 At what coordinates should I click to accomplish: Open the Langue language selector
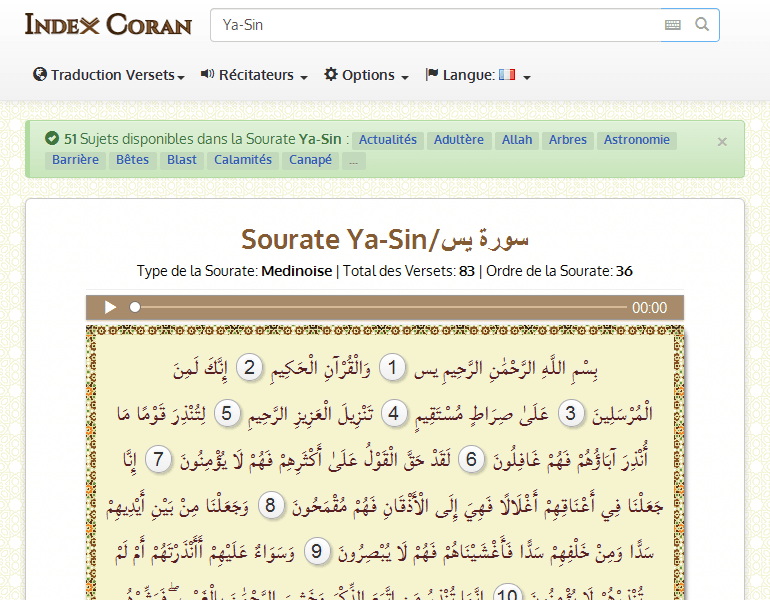tap(478, 75)
